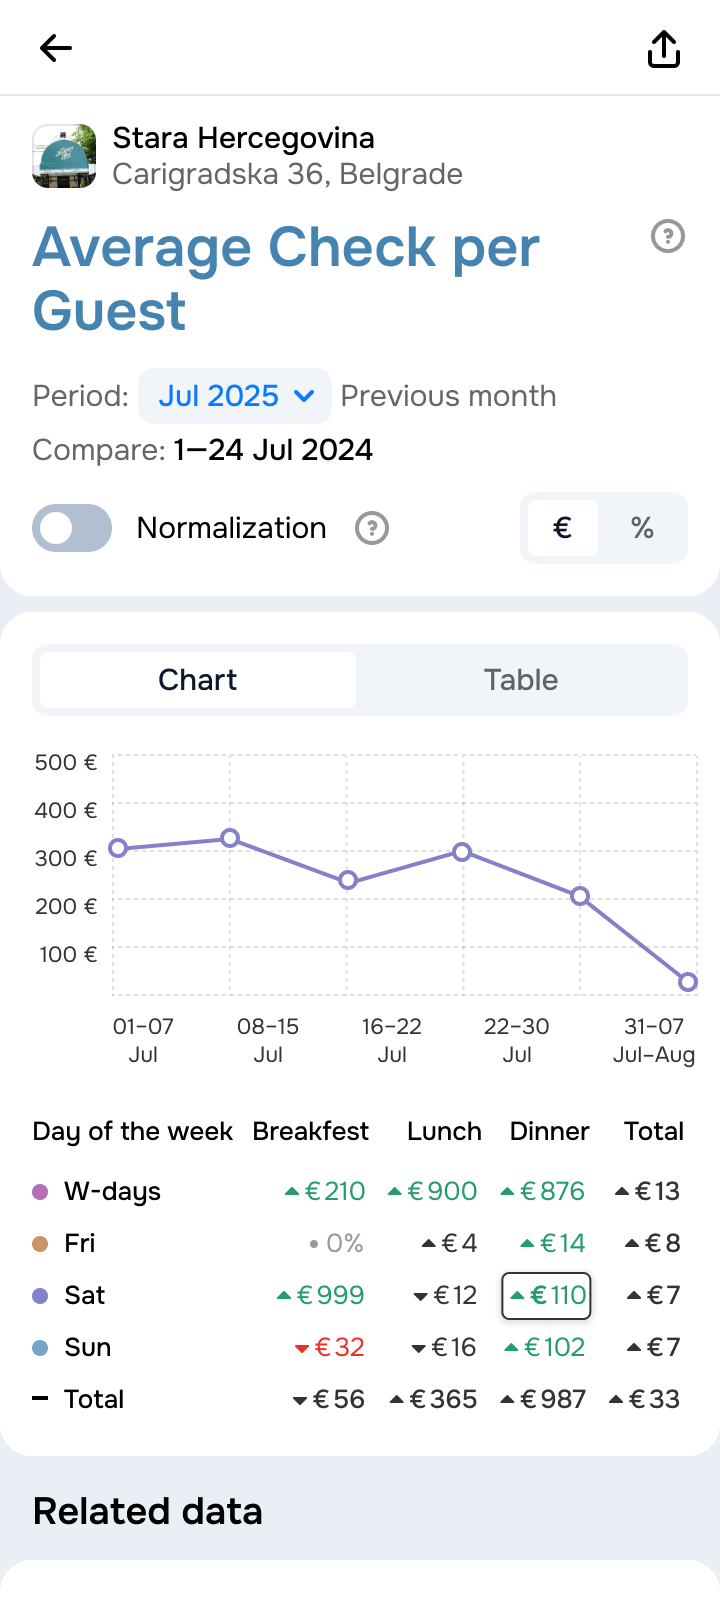Click the Sat series legend dot

click(x=41, y=1296)
